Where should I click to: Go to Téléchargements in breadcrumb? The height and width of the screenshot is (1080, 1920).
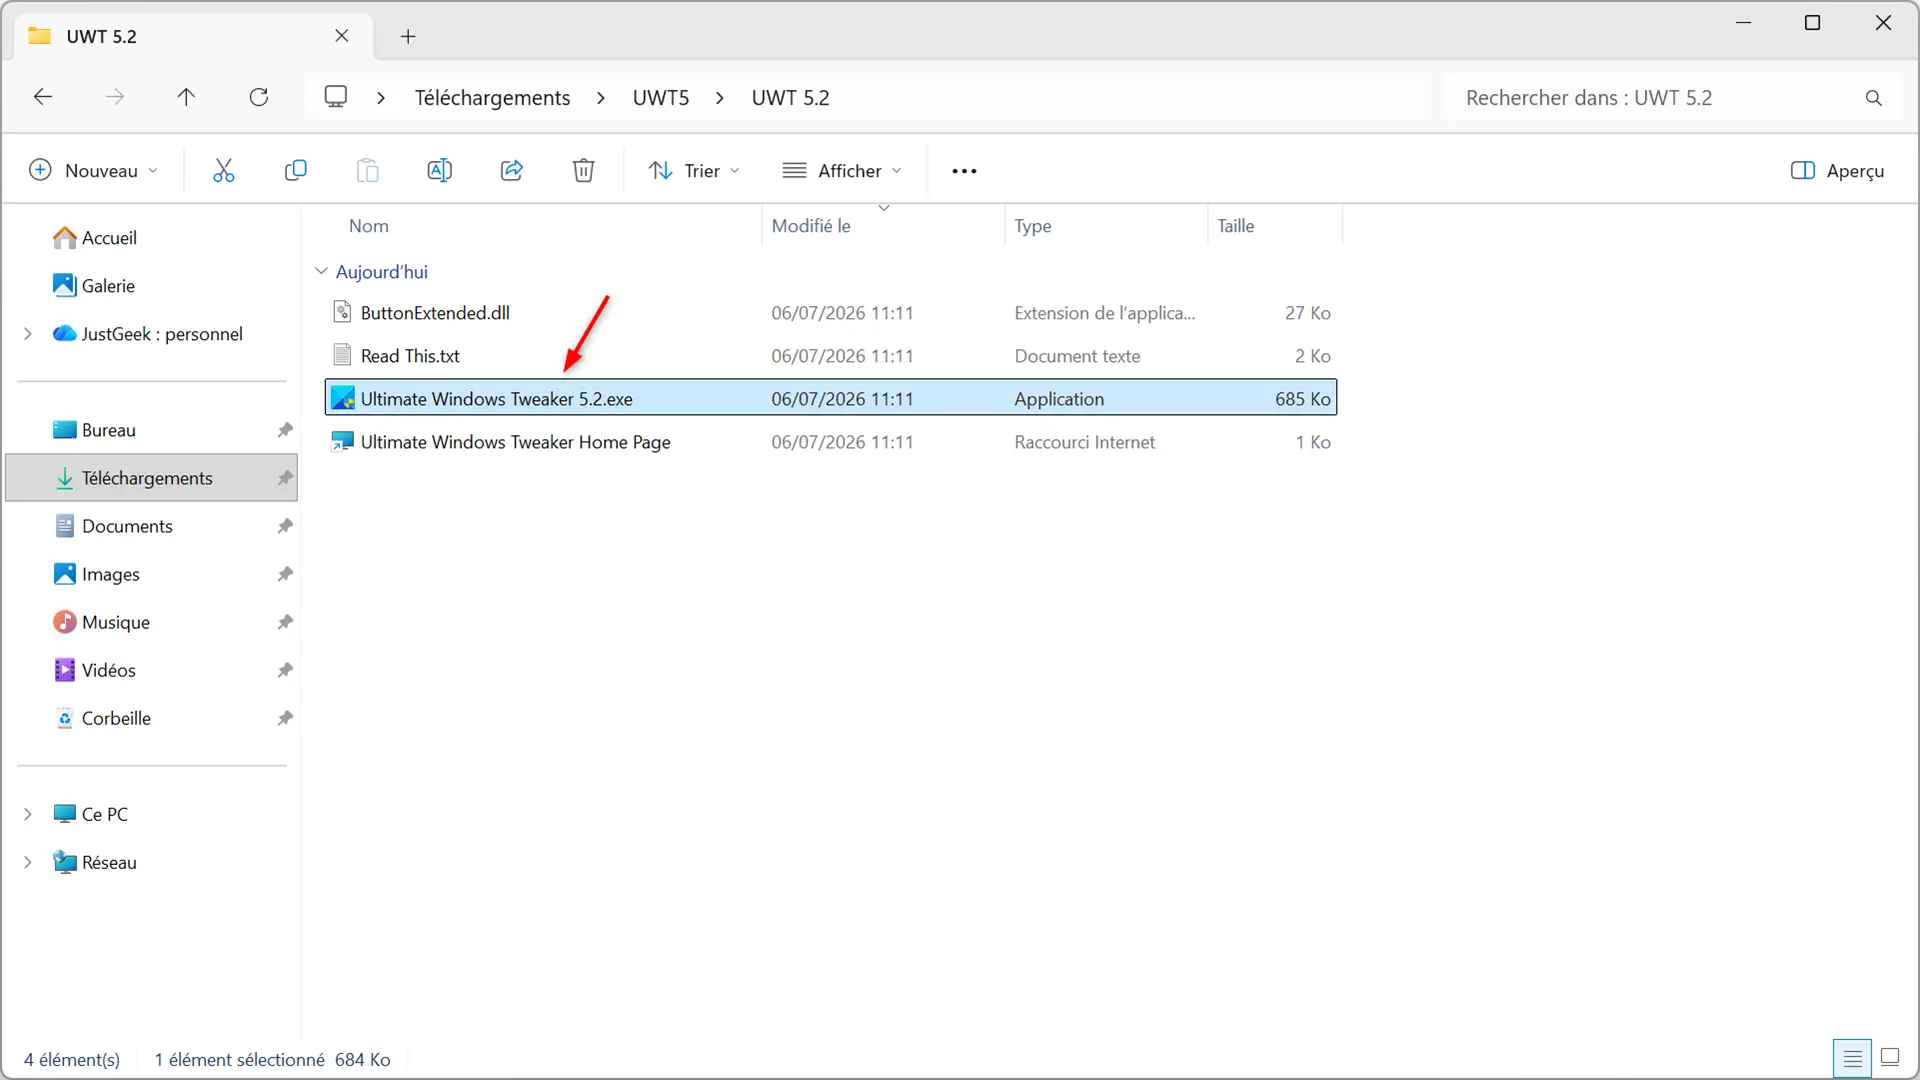coord(493,98)
